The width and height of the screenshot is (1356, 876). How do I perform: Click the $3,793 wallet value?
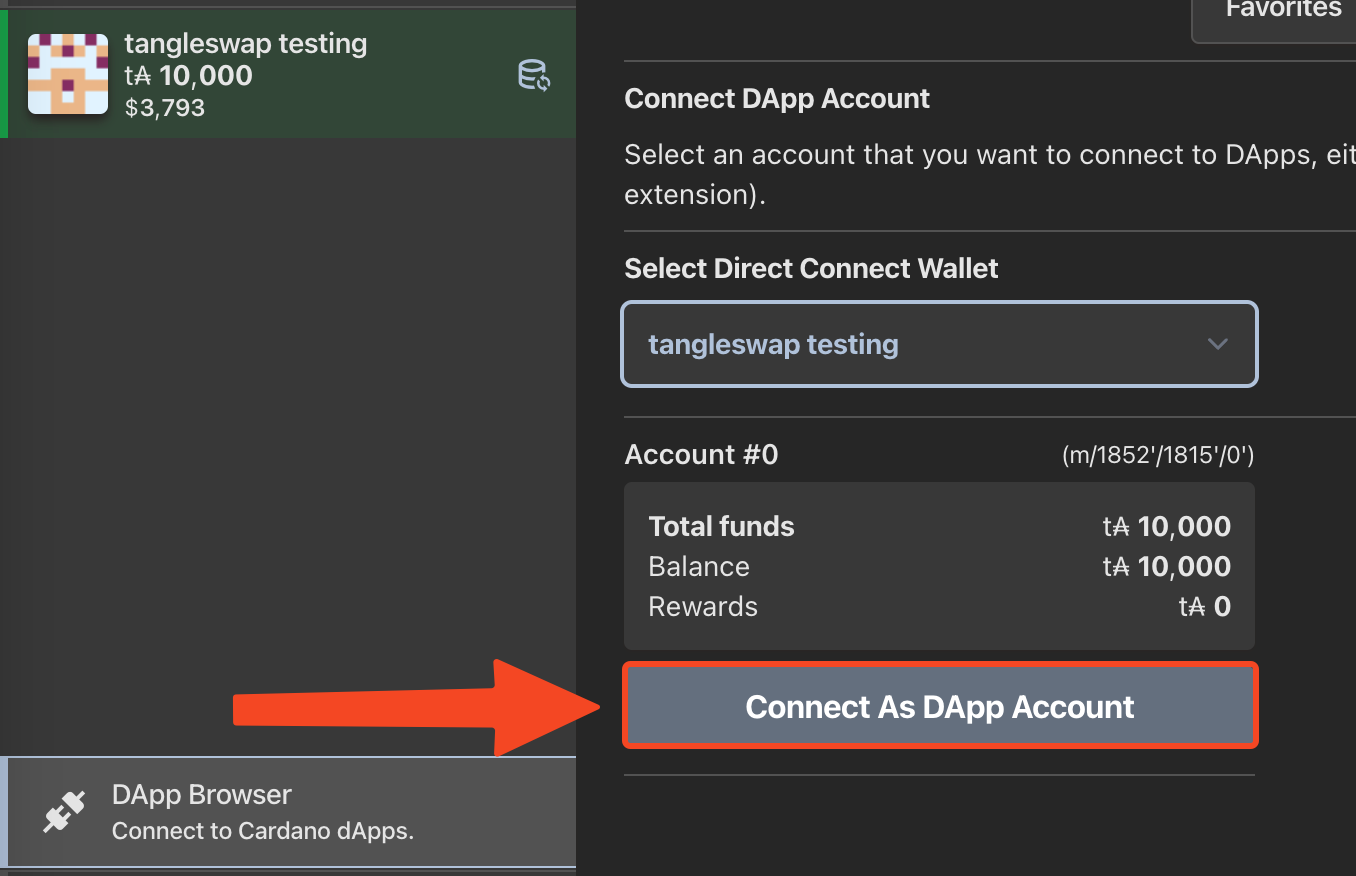click(x=165, y=108)
